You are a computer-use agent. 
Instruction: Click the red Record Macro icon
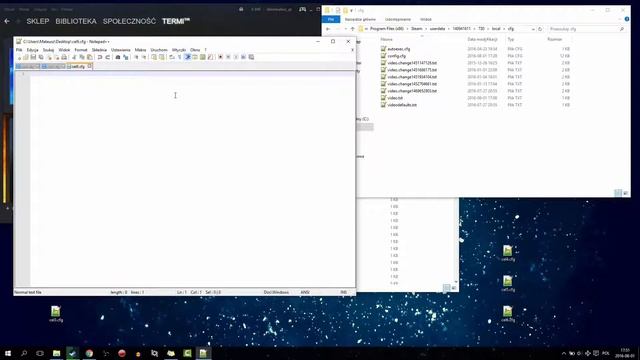tap(220, 57)
